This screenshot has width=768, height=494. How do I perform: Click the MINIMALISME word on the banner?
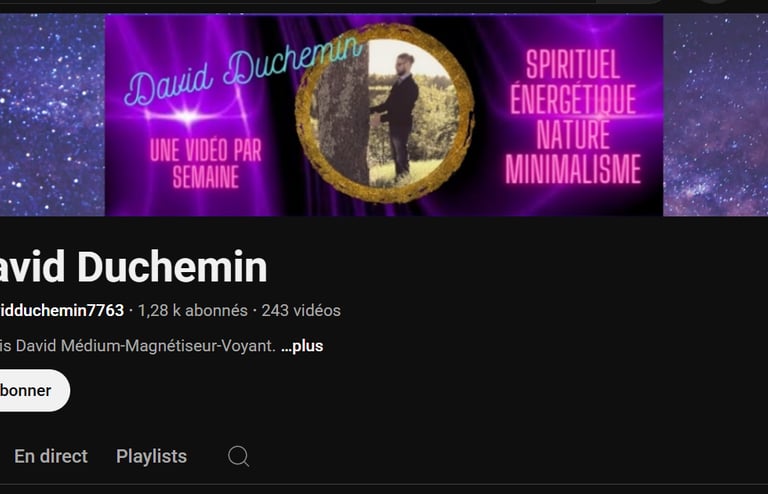point(573,169)
